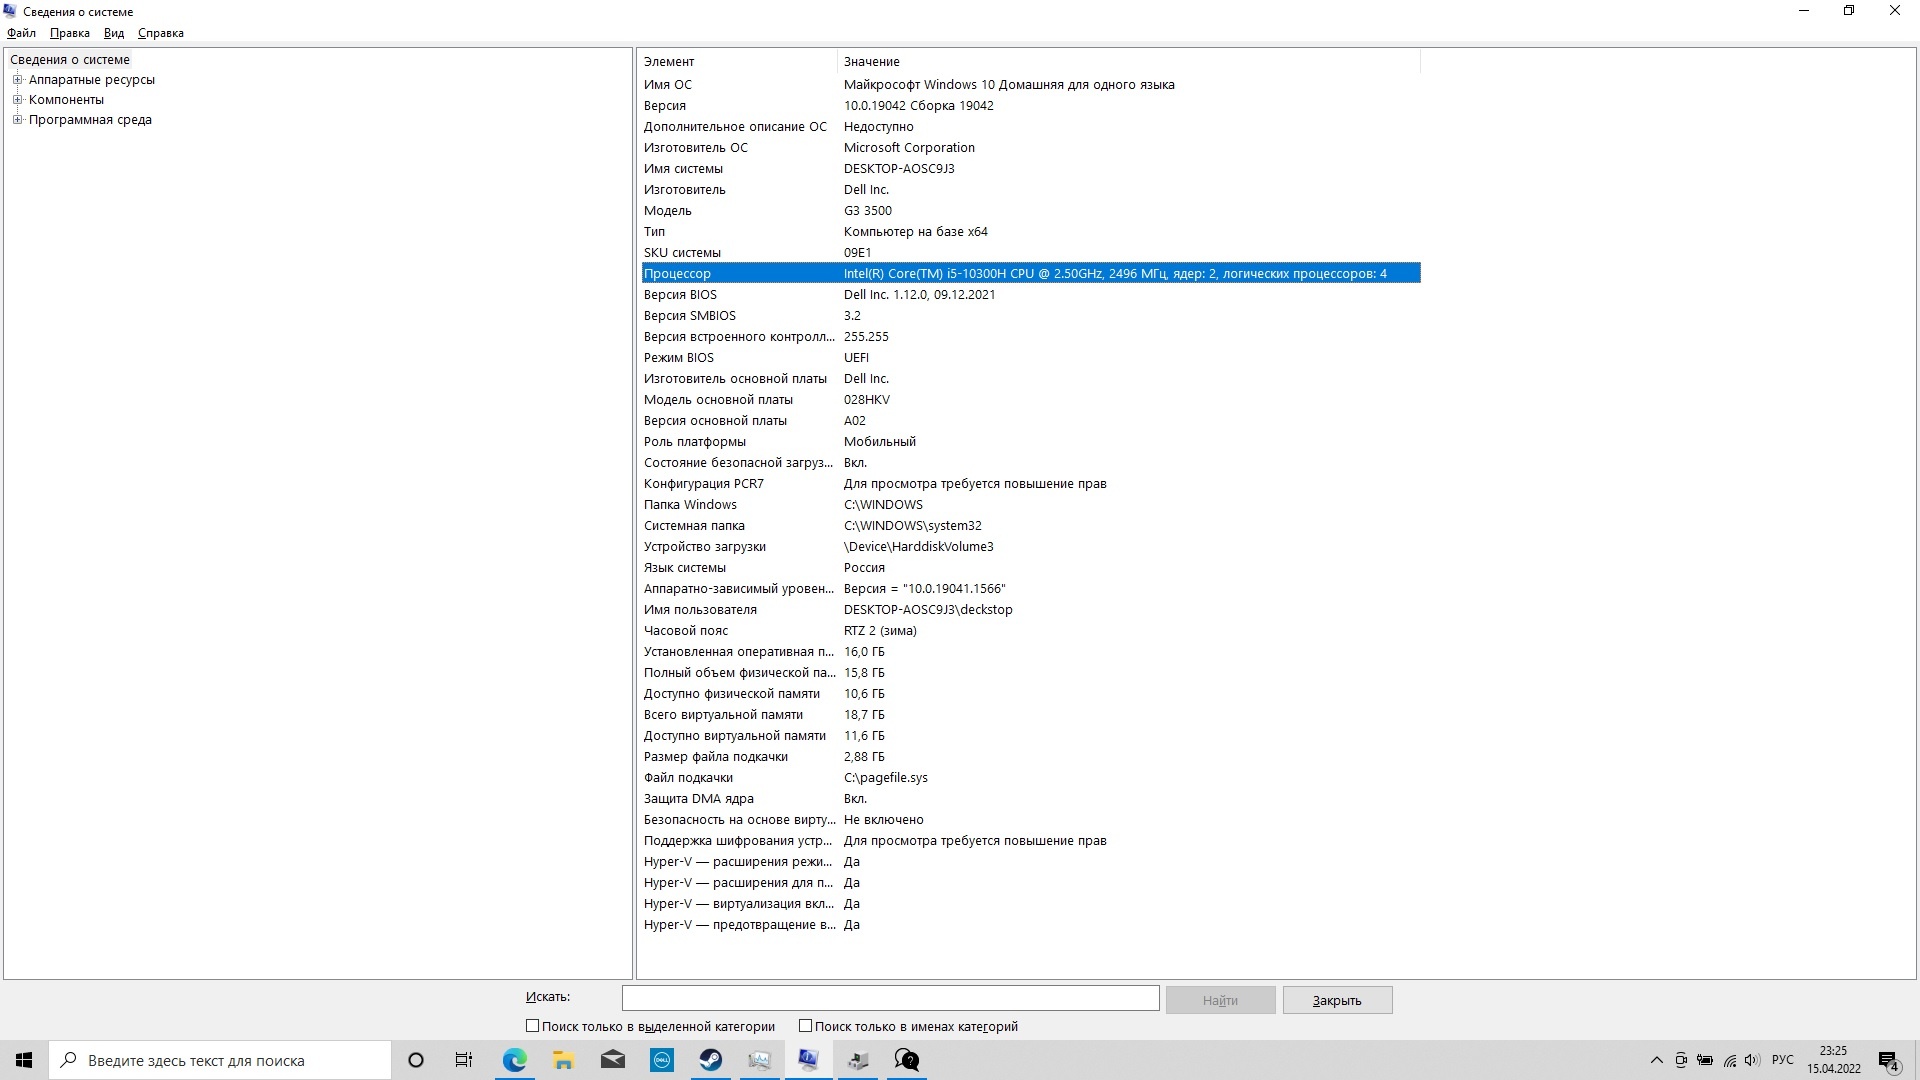Open the Mail app on taskbar
Viewport: 1920px width, 1080px height.
tap(612, 1060)
